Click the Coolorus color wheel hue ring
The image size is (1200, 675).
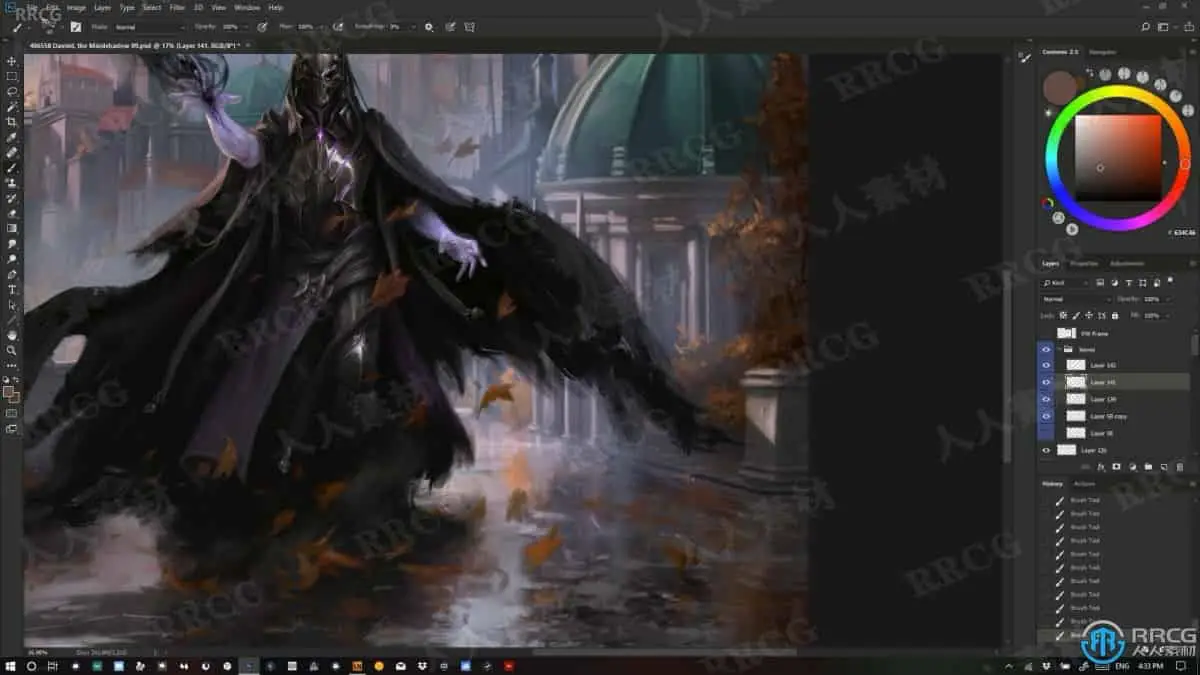(x=1117, y=91)
